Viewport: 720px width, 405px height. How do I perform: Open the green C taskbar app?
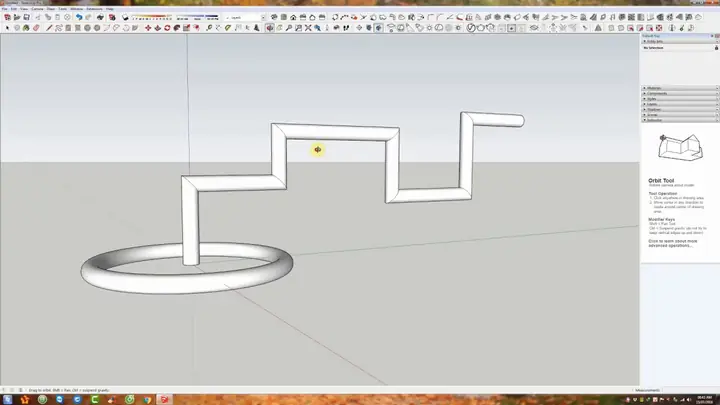pos(95,399)
